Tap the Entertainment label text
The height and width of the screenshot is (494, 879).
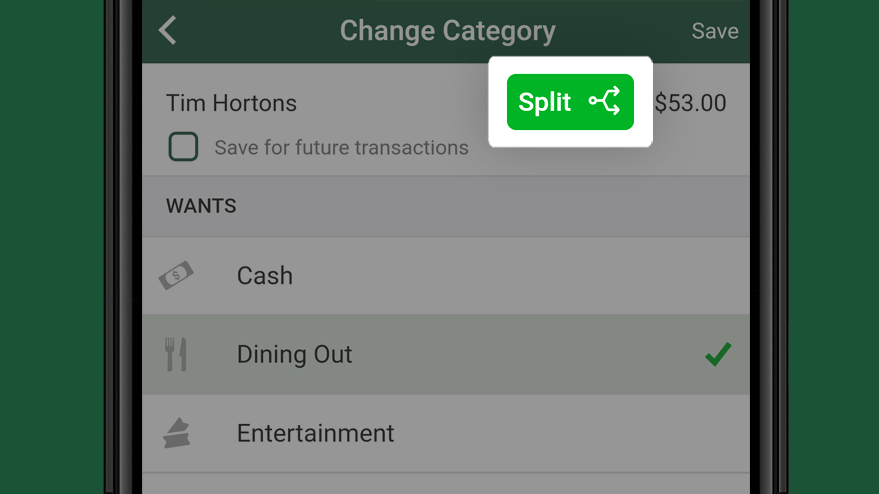coord(316,433)
